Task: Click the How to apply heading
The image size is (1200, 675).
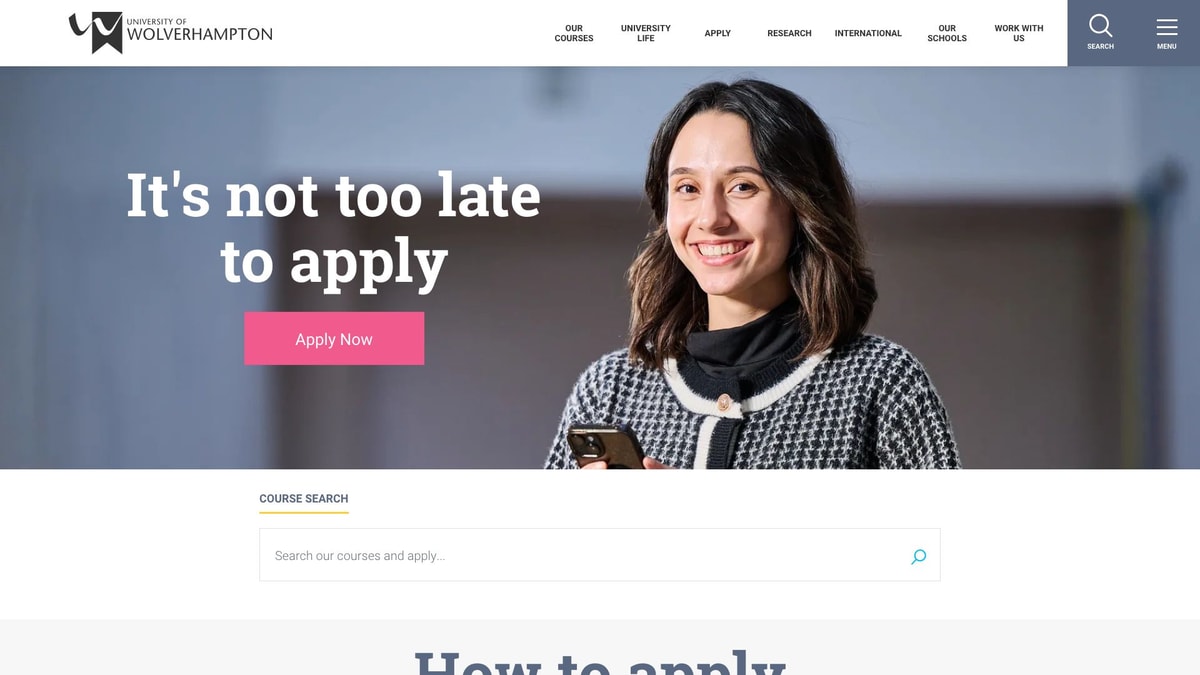Action: (600, 660)
